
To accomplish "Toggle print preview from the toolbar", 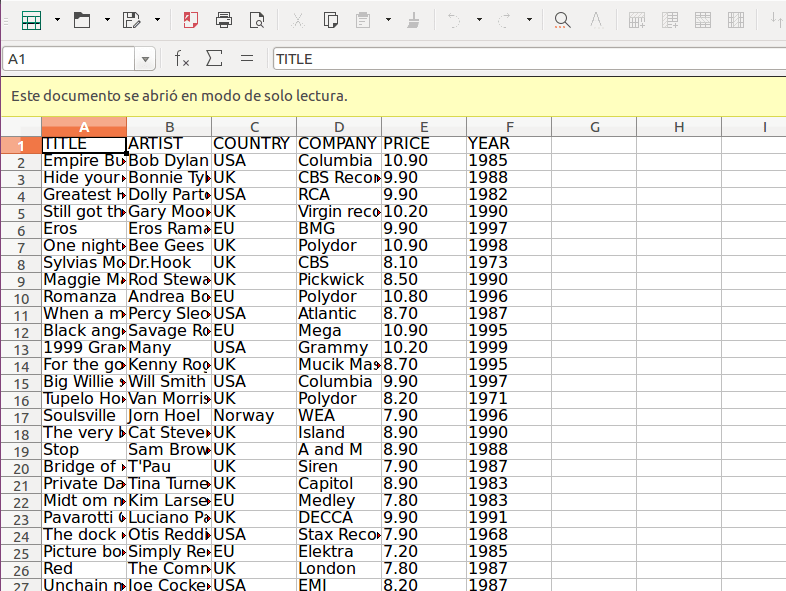I will 257,20.
